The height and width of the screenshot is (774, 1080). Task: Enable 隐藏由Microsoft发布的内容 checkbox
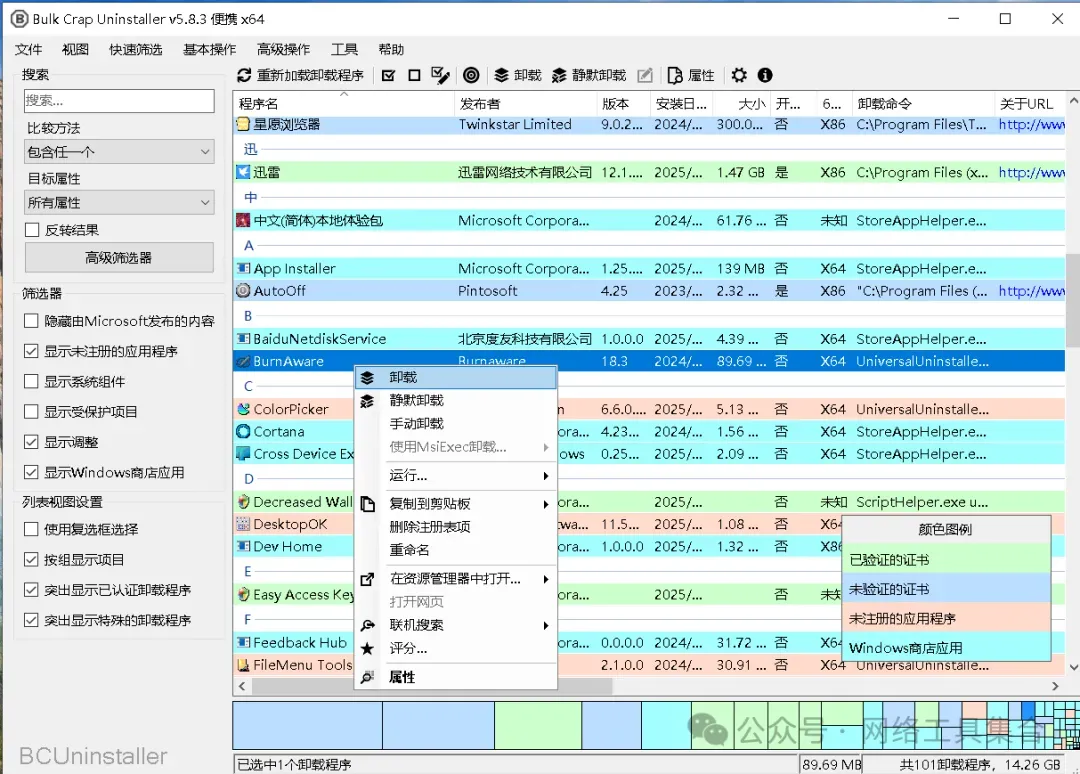31,321
